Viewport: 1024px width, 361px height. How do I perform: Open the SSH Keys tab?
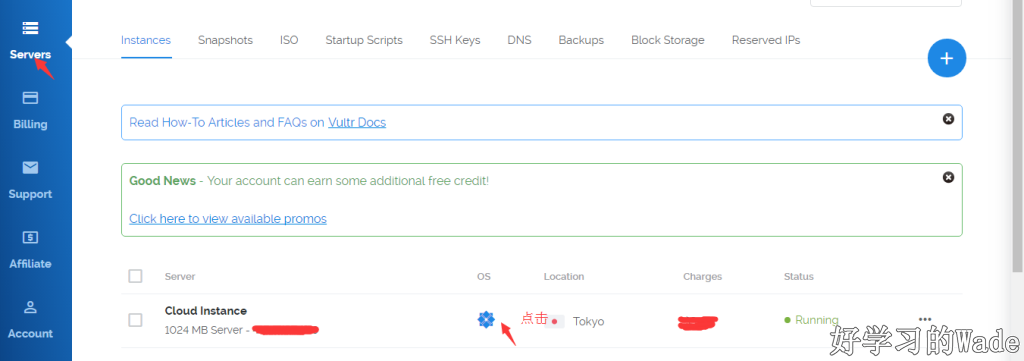455,40
